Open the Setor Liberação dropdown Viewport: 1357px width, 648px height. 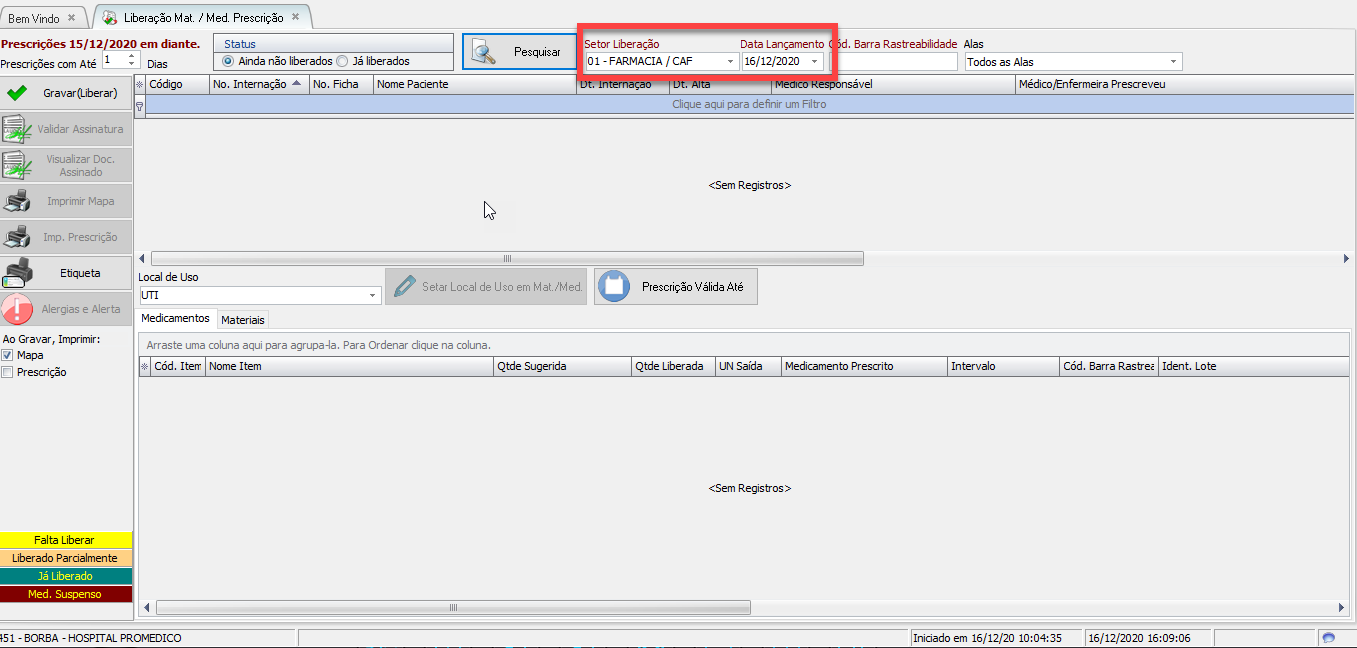(730, 62)
